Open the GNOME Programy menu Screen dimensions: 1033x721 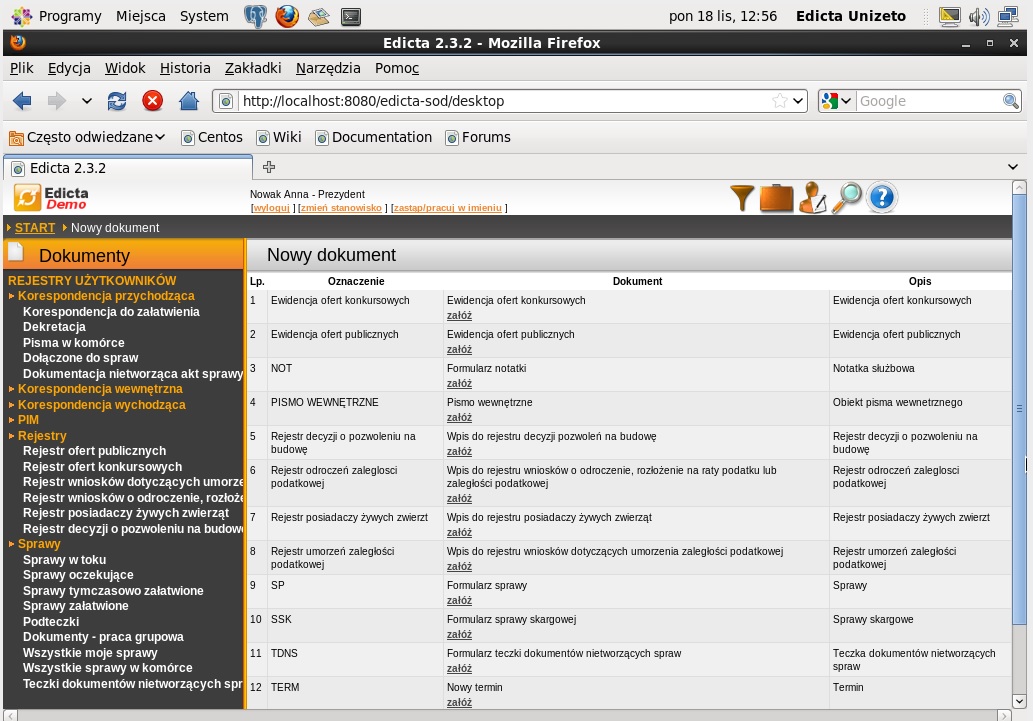(x=58, y=16)
